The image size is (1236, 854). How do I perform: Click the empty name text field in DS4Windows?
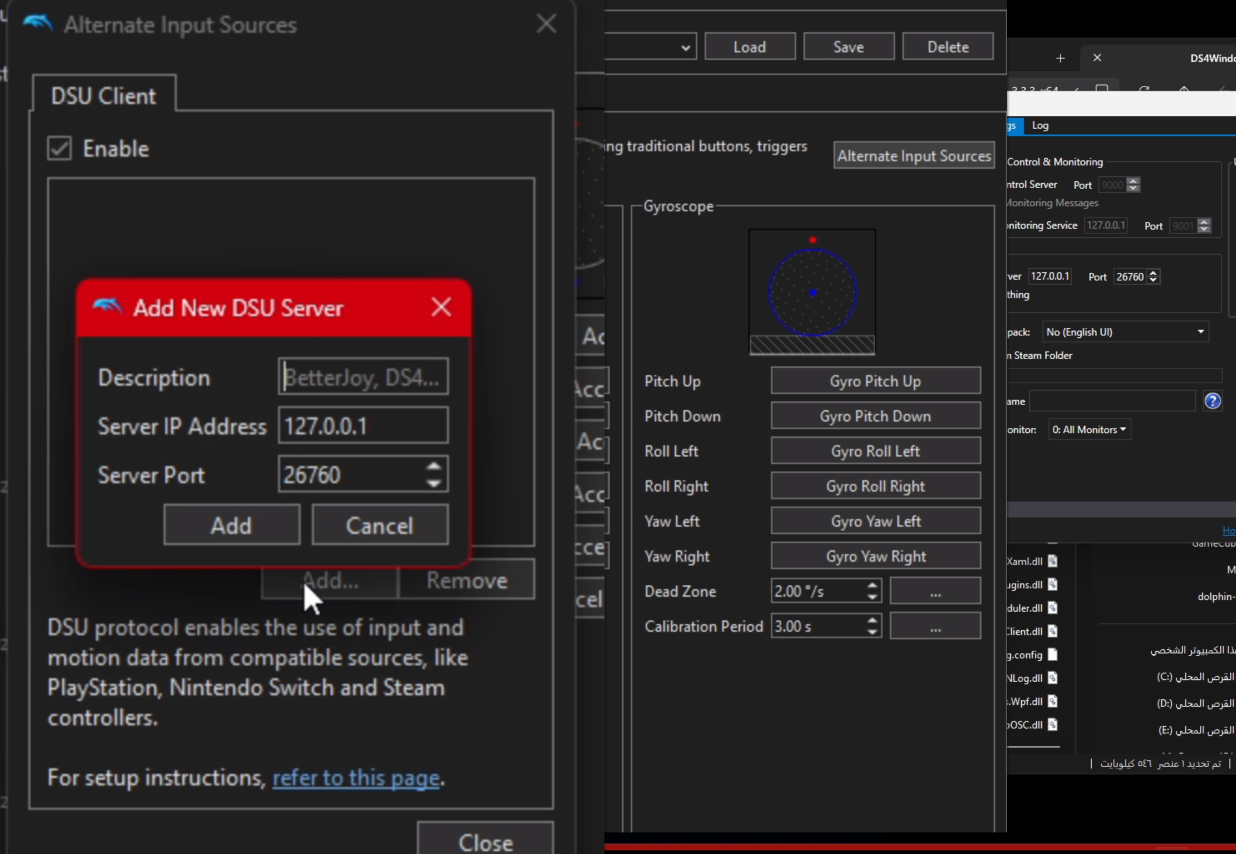(1112, 401)
